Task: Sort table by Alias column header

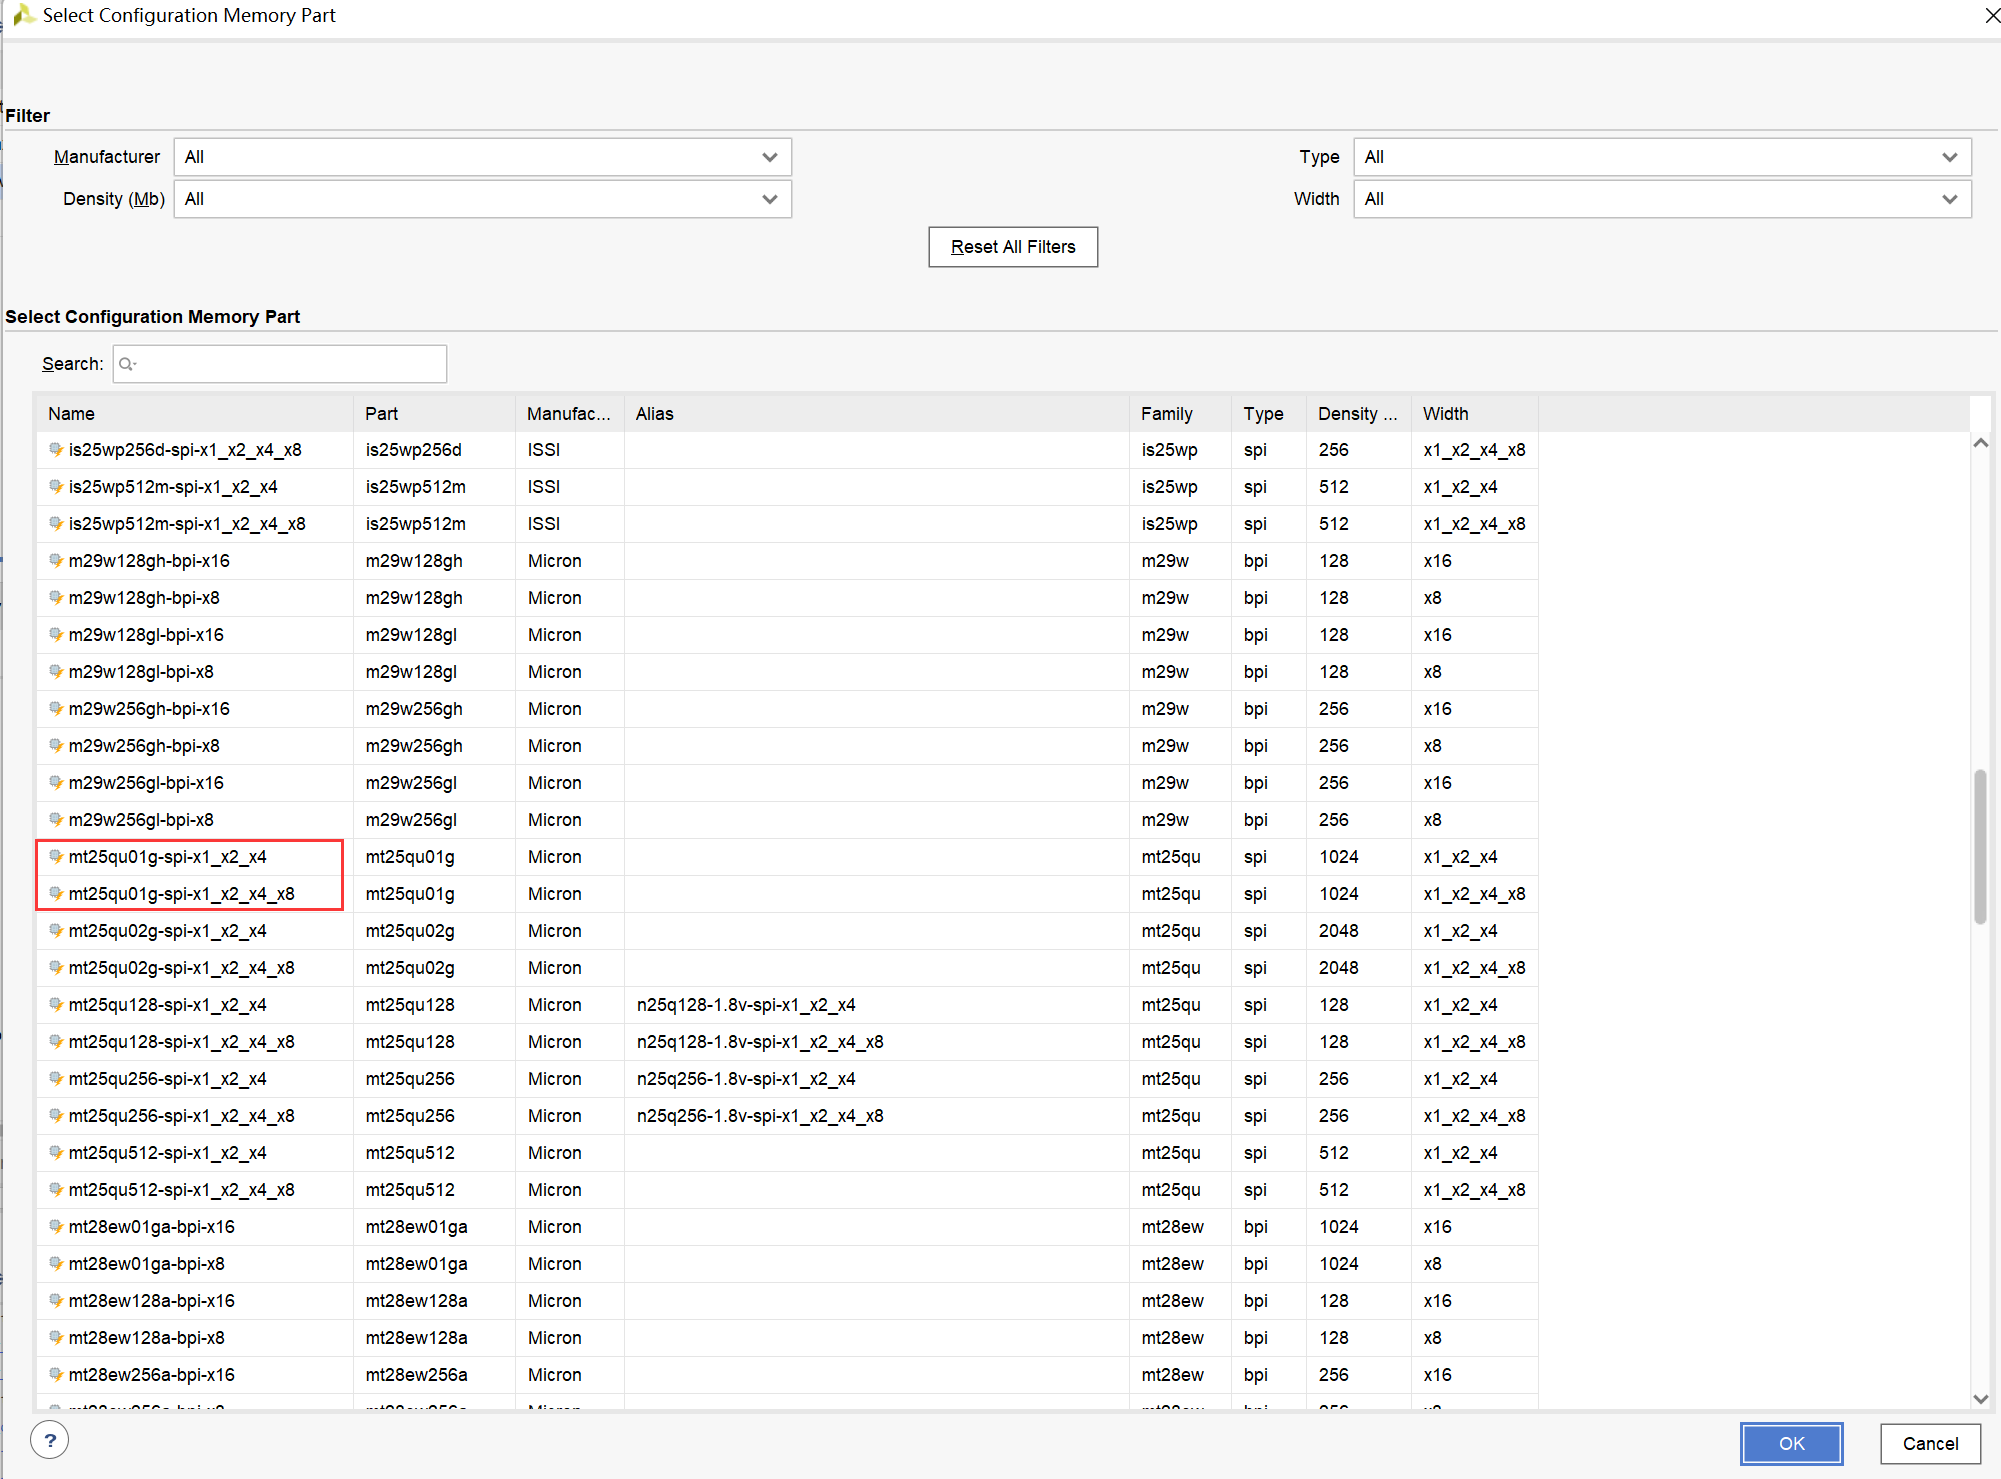Action: [x=876, y=413]
